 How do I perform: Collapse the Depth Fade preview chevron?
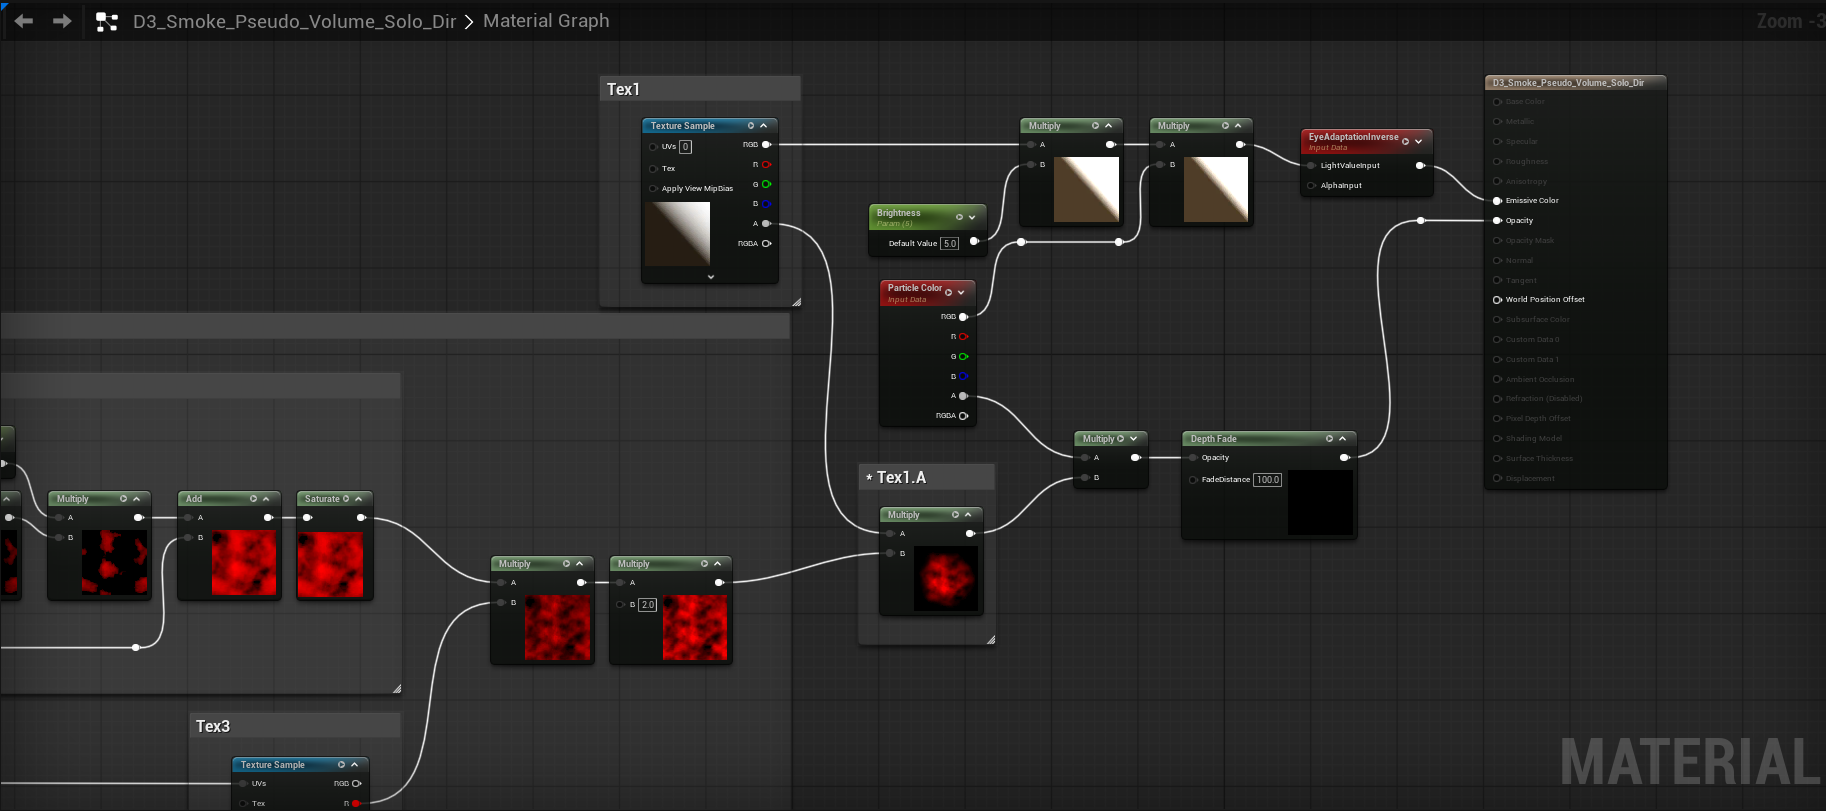click(1342, 439)
